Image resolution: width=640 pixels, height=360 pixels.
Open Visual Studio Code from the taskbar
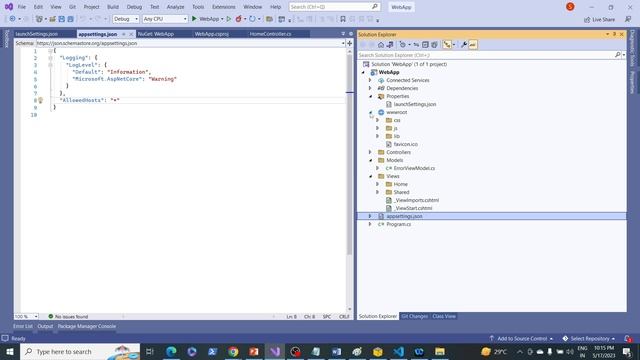click(399, 351)
